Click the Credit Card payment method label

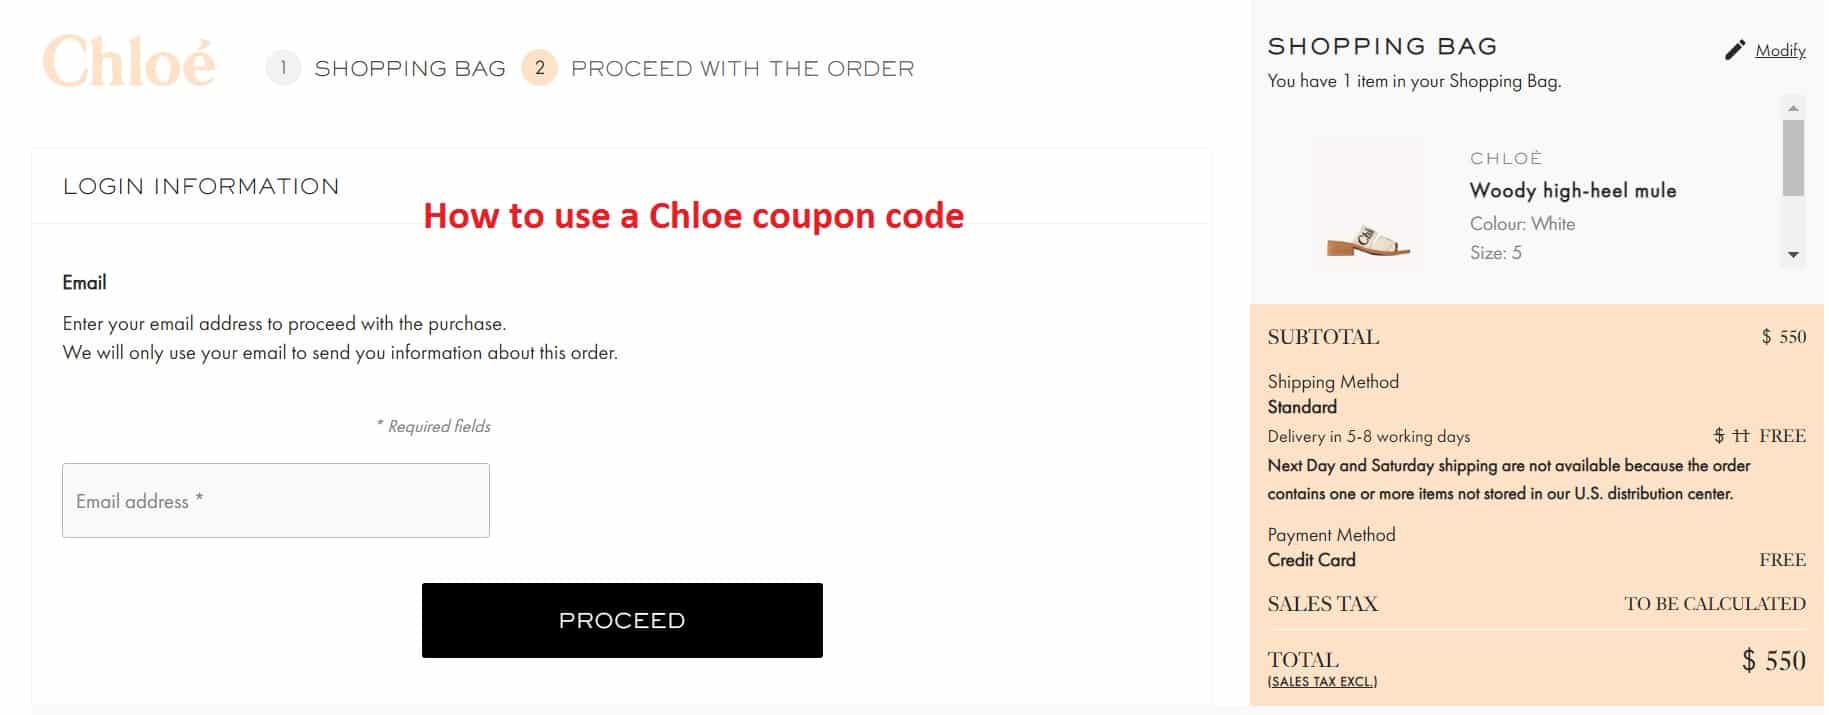(1311, 560)
